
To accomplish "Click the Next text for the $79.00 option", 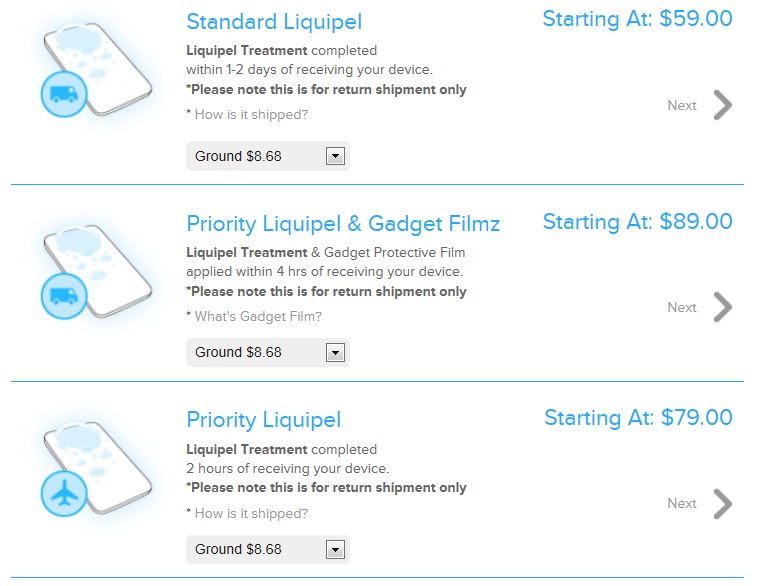I will (682, 504).
